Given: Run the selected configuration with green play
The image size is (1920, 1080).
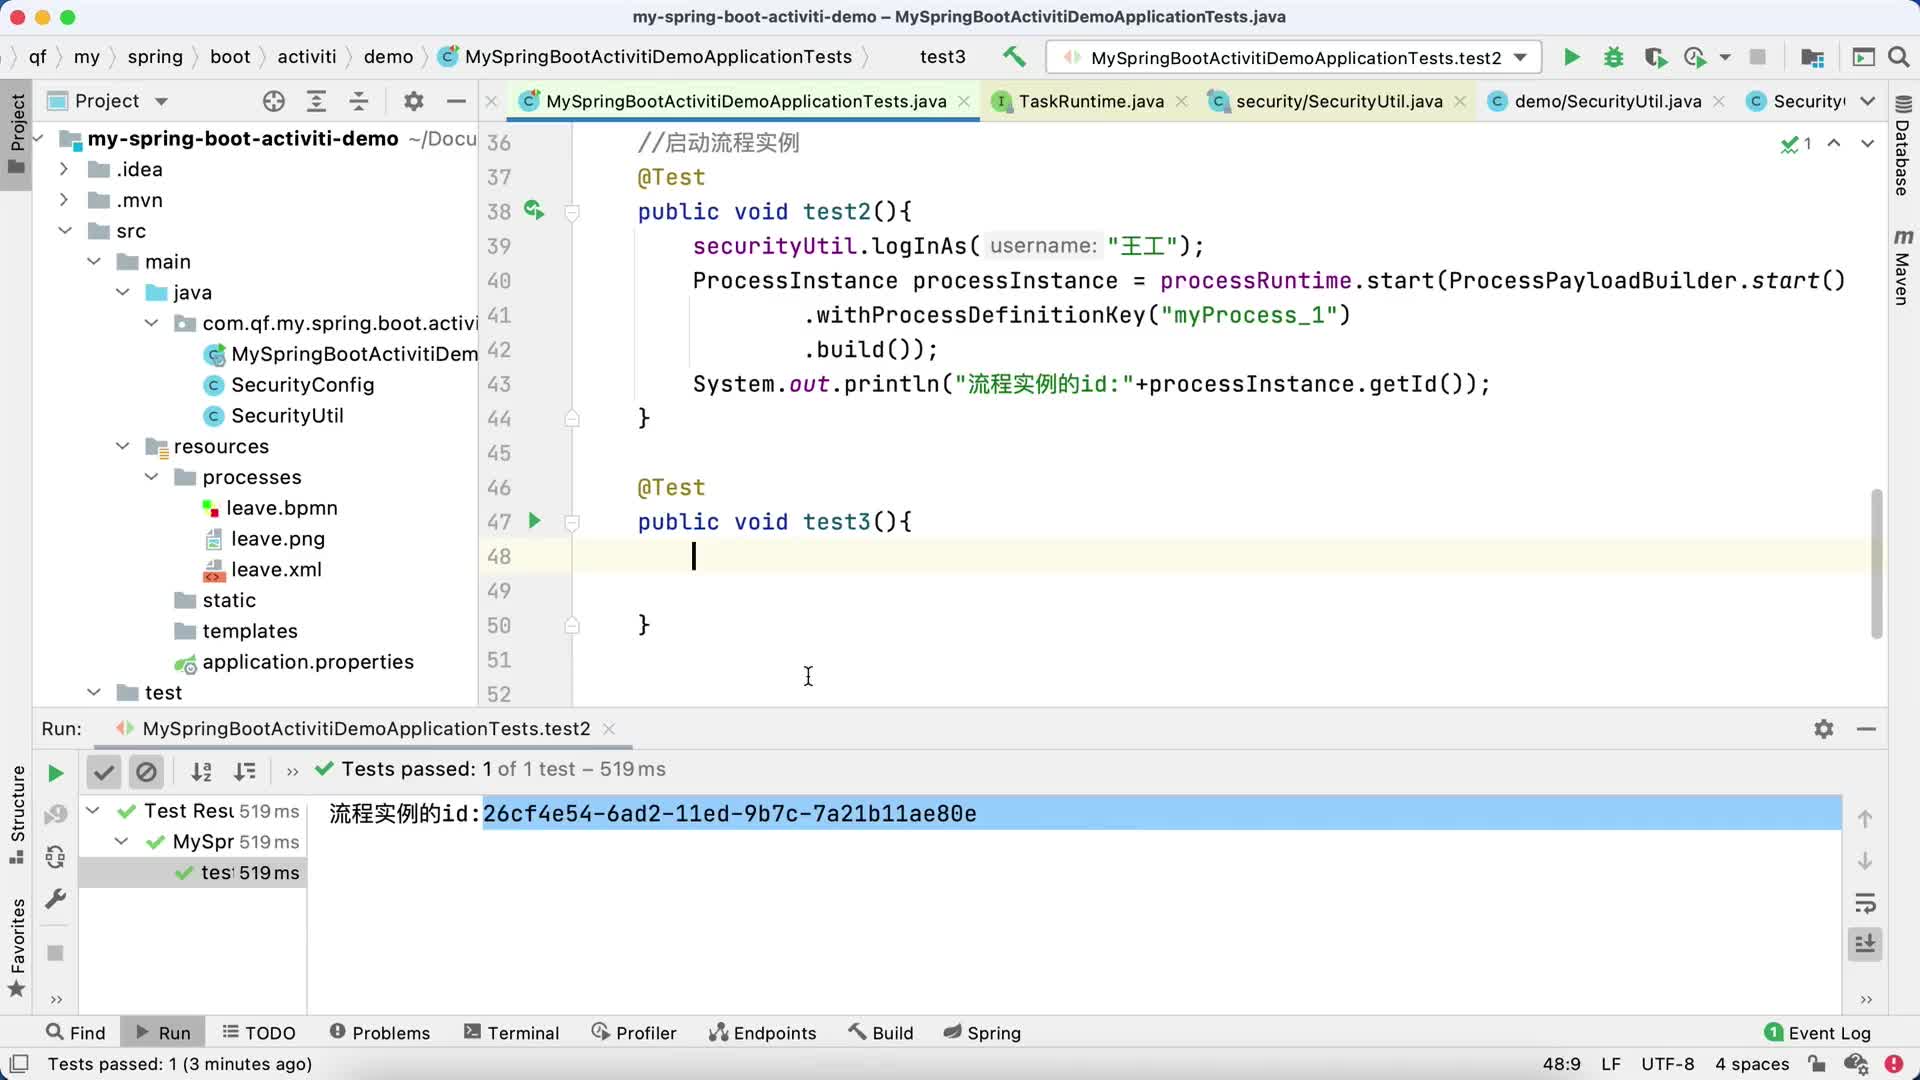Looking at the screenshot, I should click(1571, 57).
